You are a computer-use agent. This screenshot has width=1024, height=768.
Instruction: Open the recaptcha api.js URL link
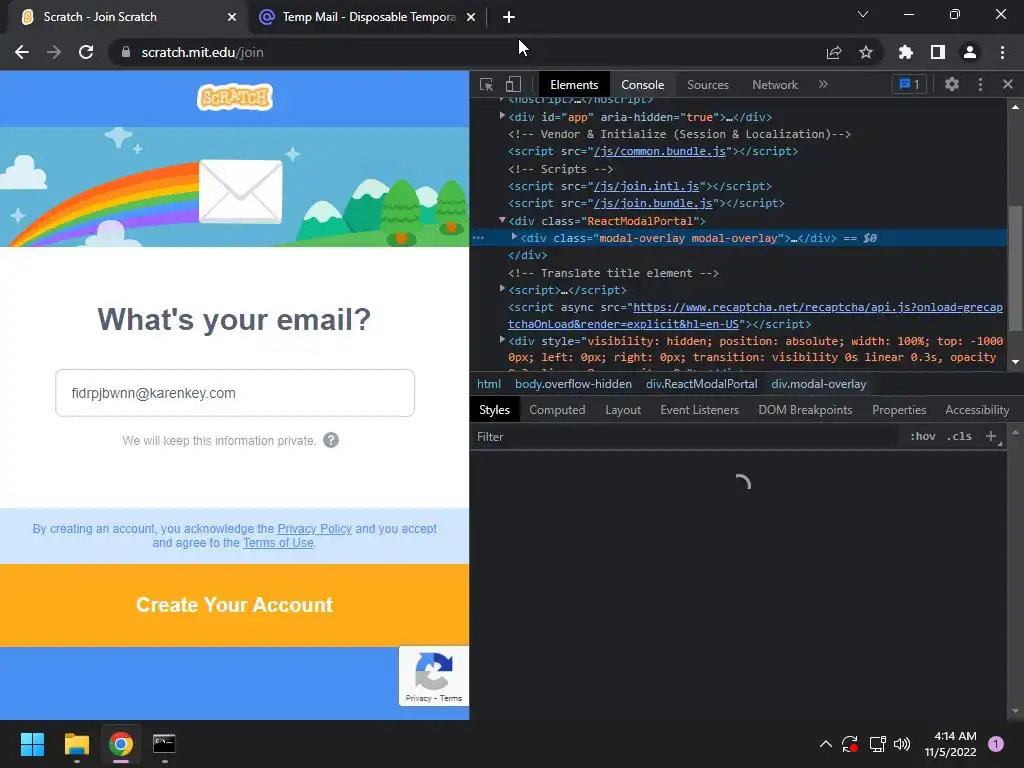click(755, 315)
